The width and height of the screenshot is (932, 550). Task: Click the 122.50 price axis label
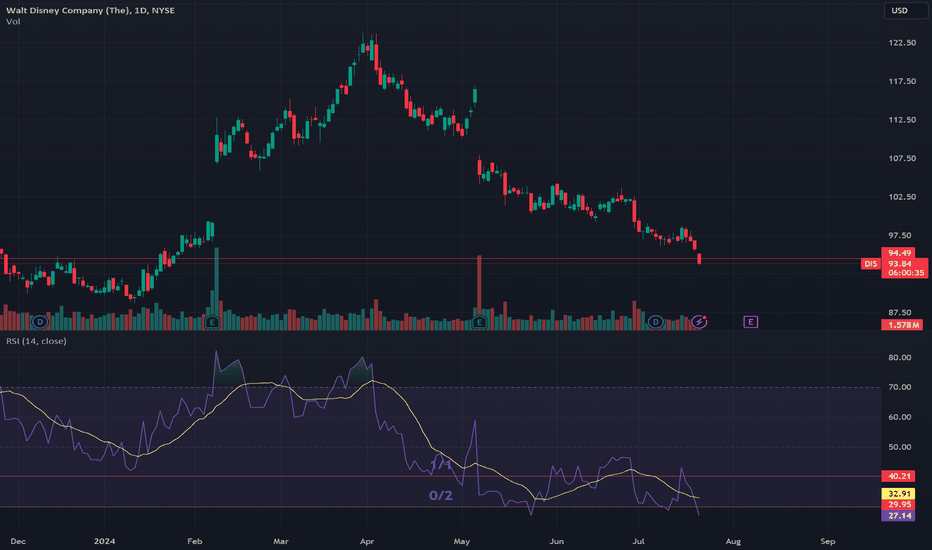902,43
